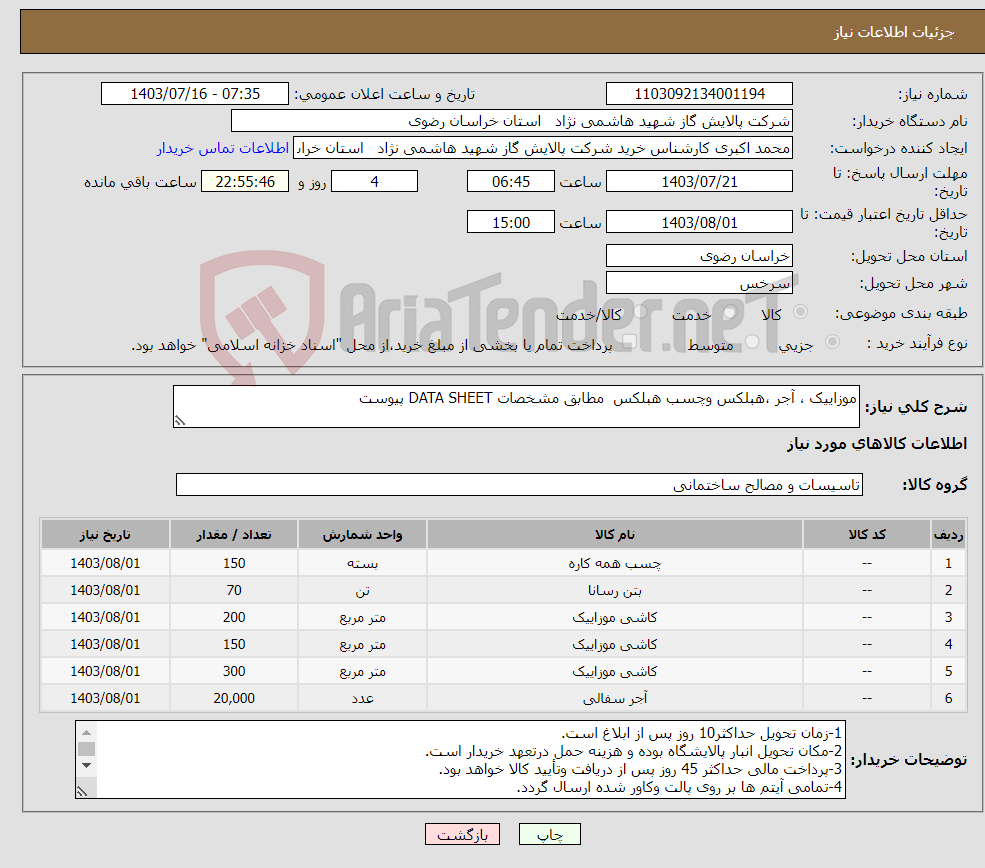Click the delivery city field سرخس
Screen dimensions: 985x868
[x=699, y=283]
